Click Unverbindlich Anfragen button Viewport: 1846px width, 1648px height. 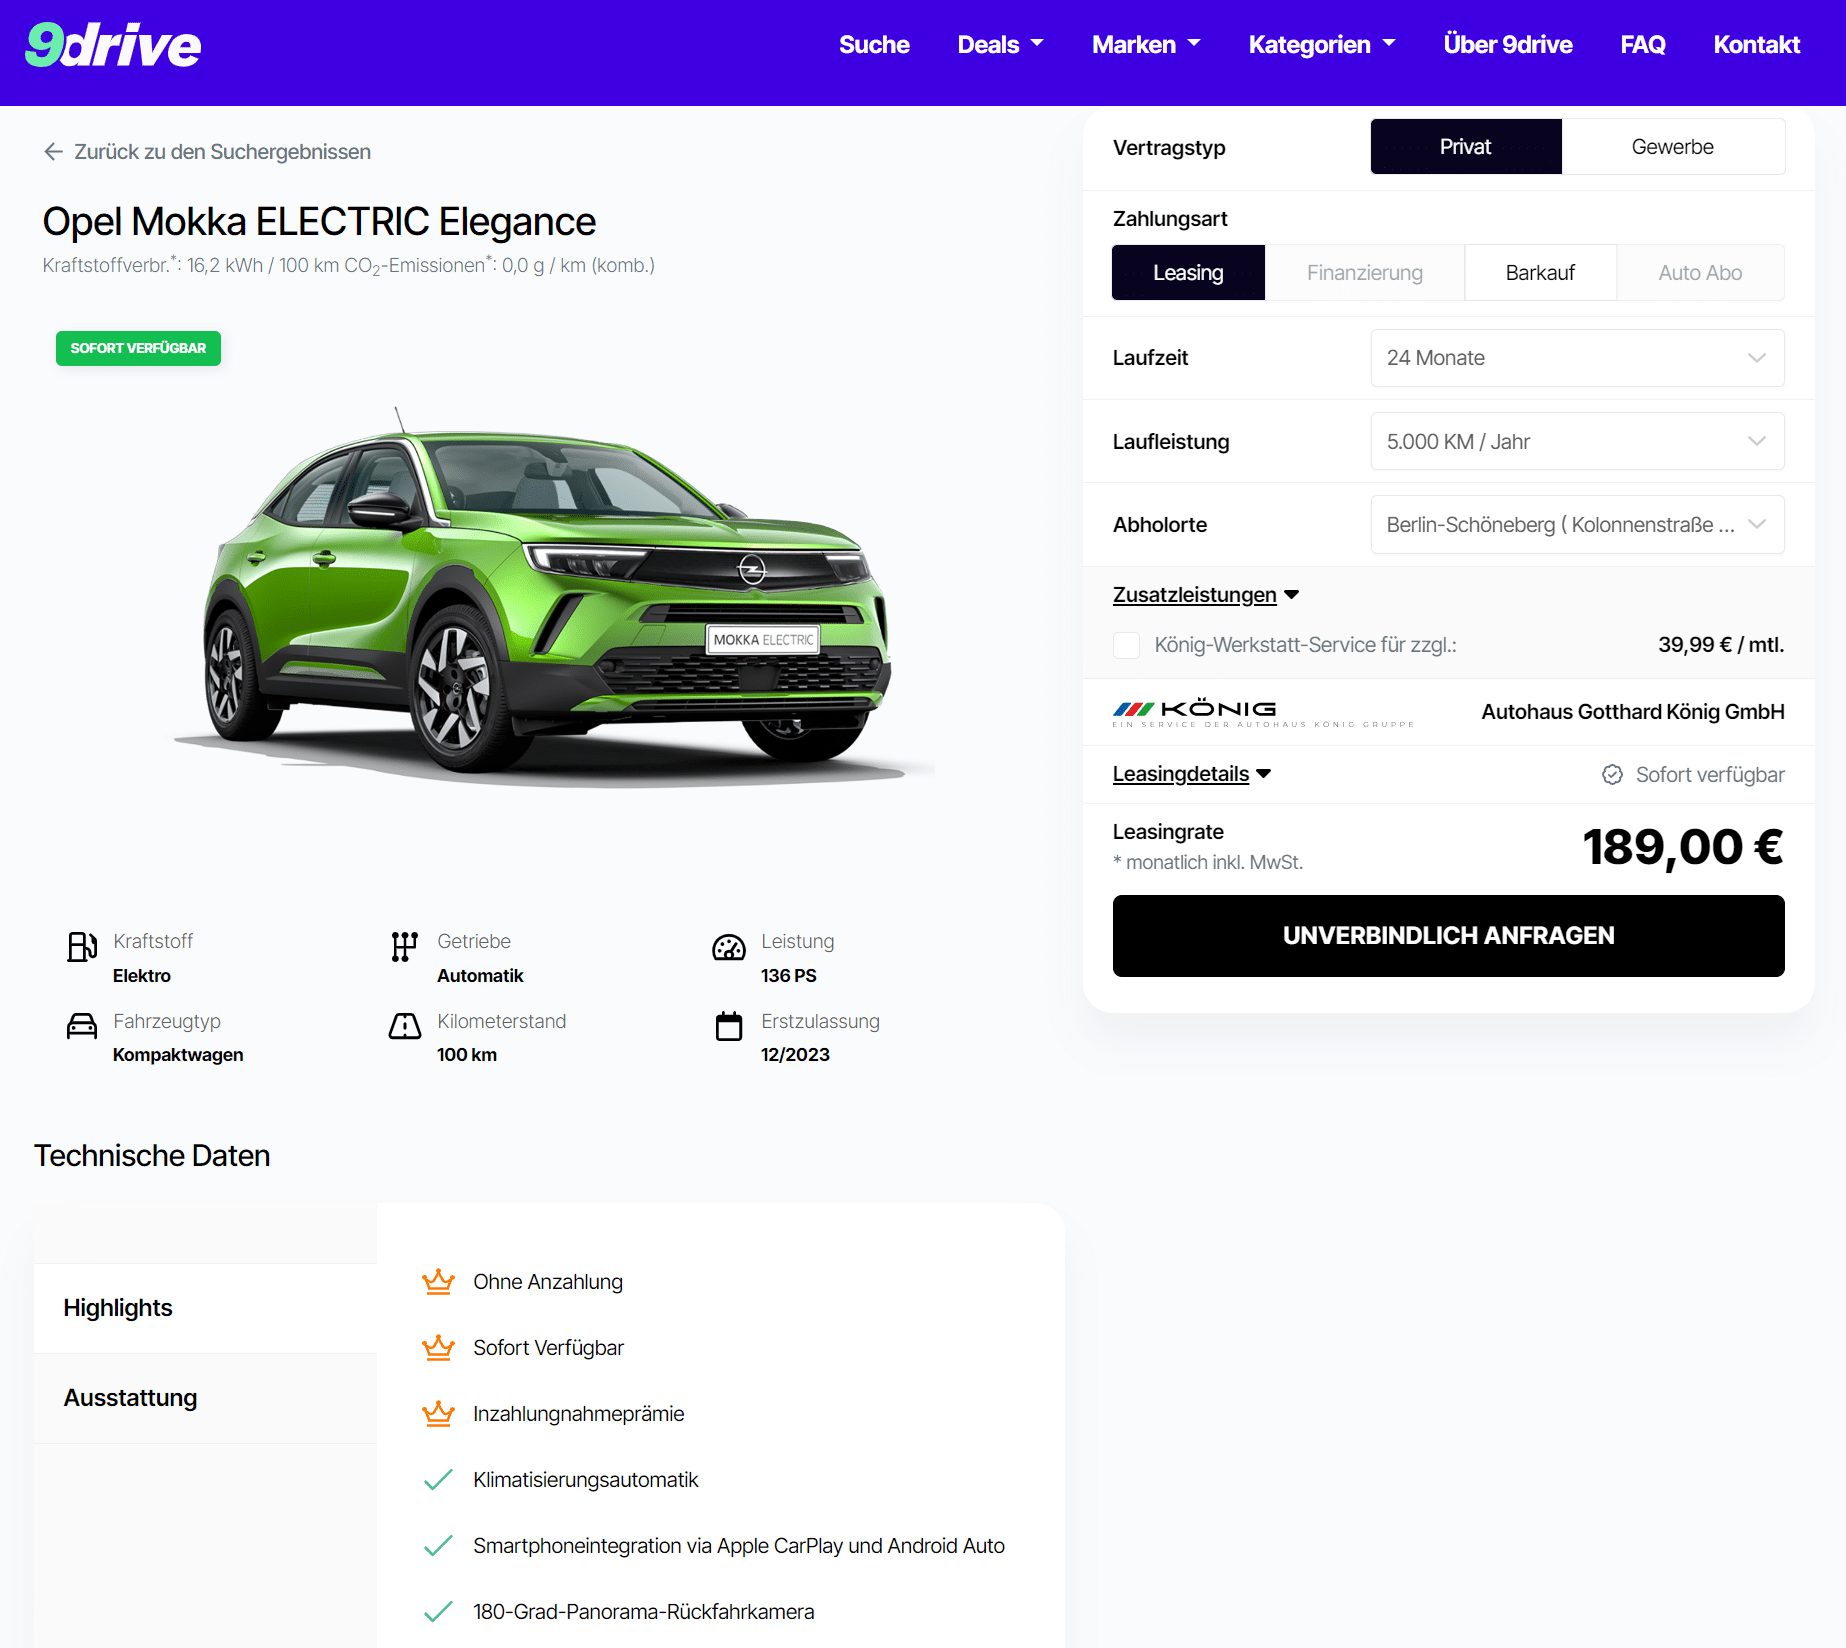(1448, 936)
